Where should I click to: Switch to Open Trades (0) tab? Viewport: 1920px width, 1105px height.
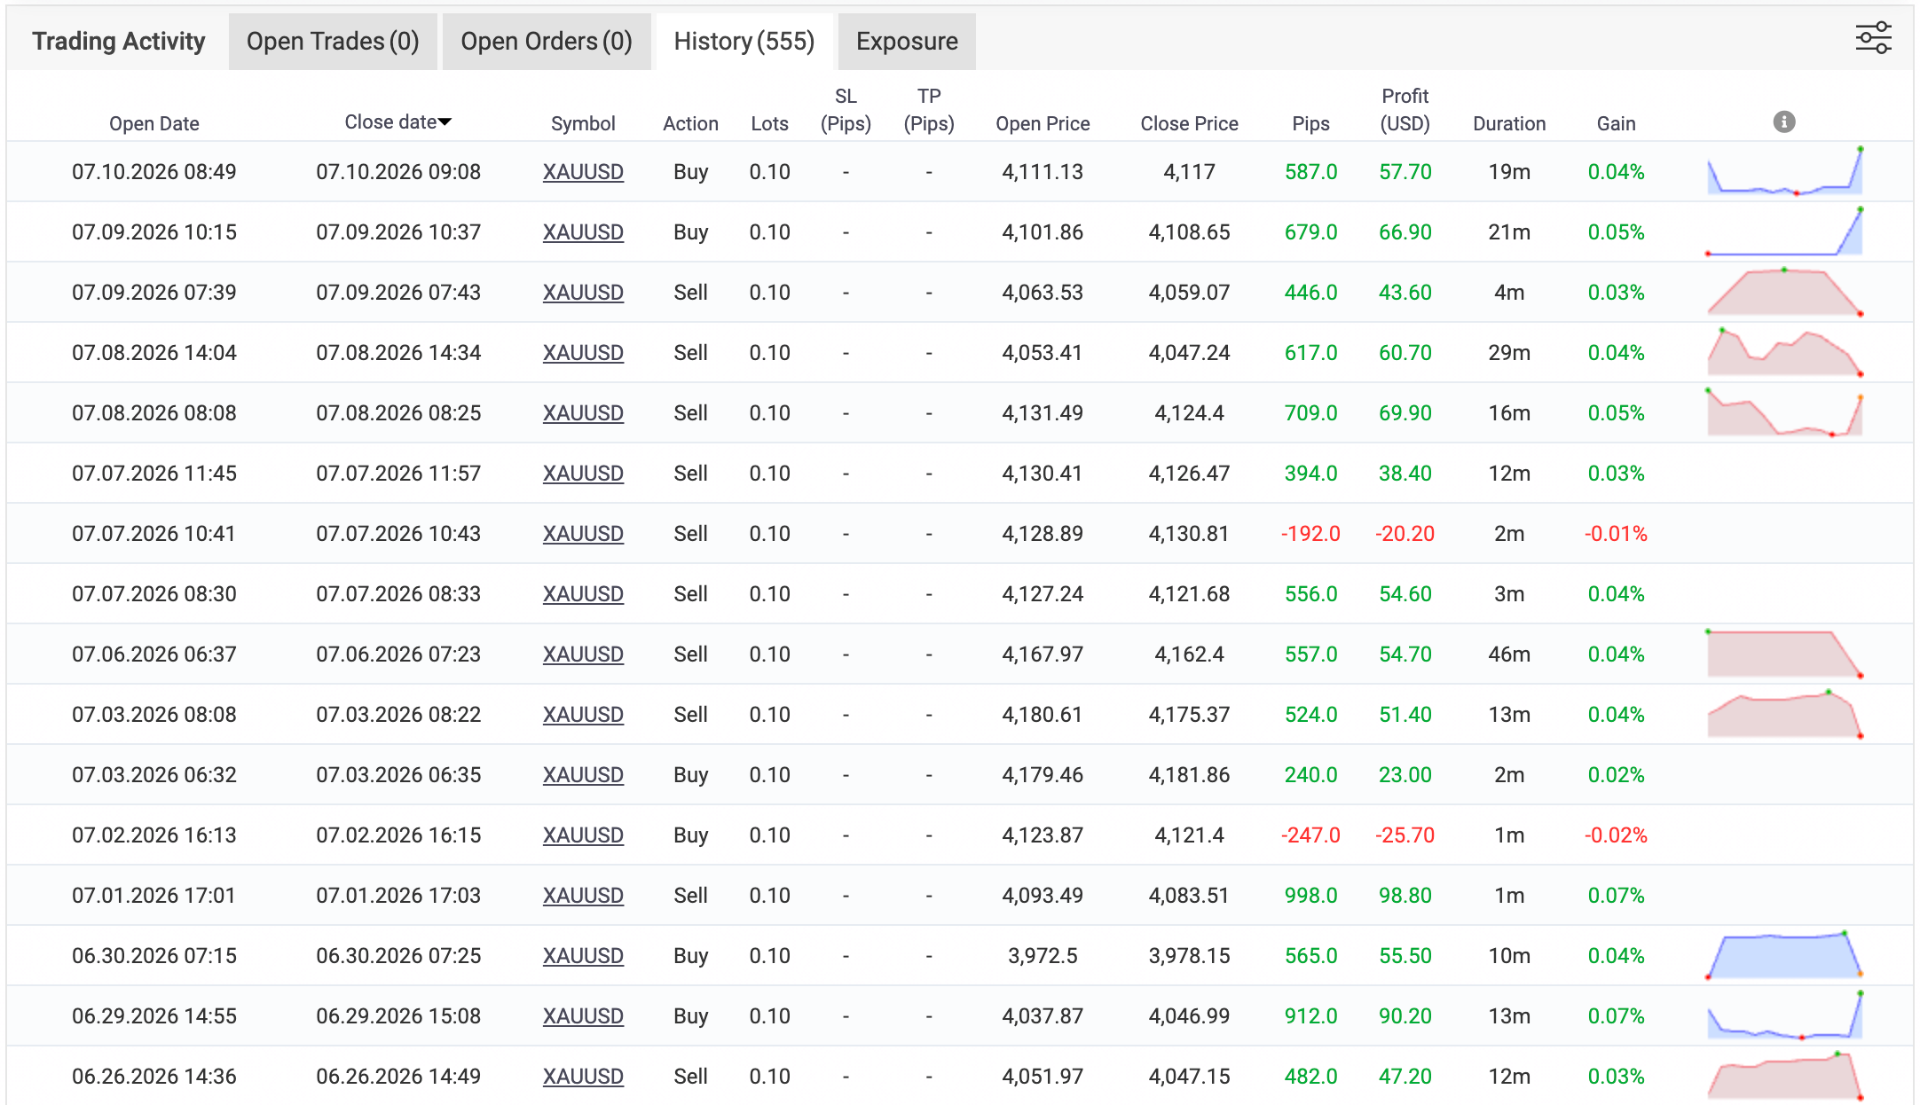click(333, 41)
